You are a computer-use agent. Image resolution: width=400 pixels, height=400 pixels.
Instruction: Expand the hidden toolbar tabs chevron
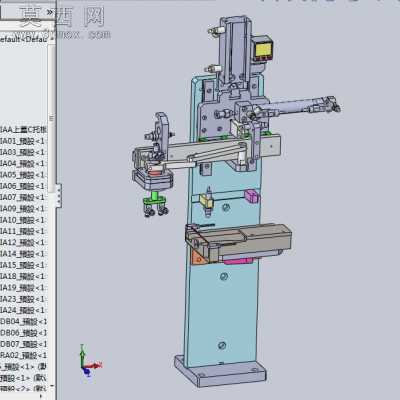(x=50, y=12)
